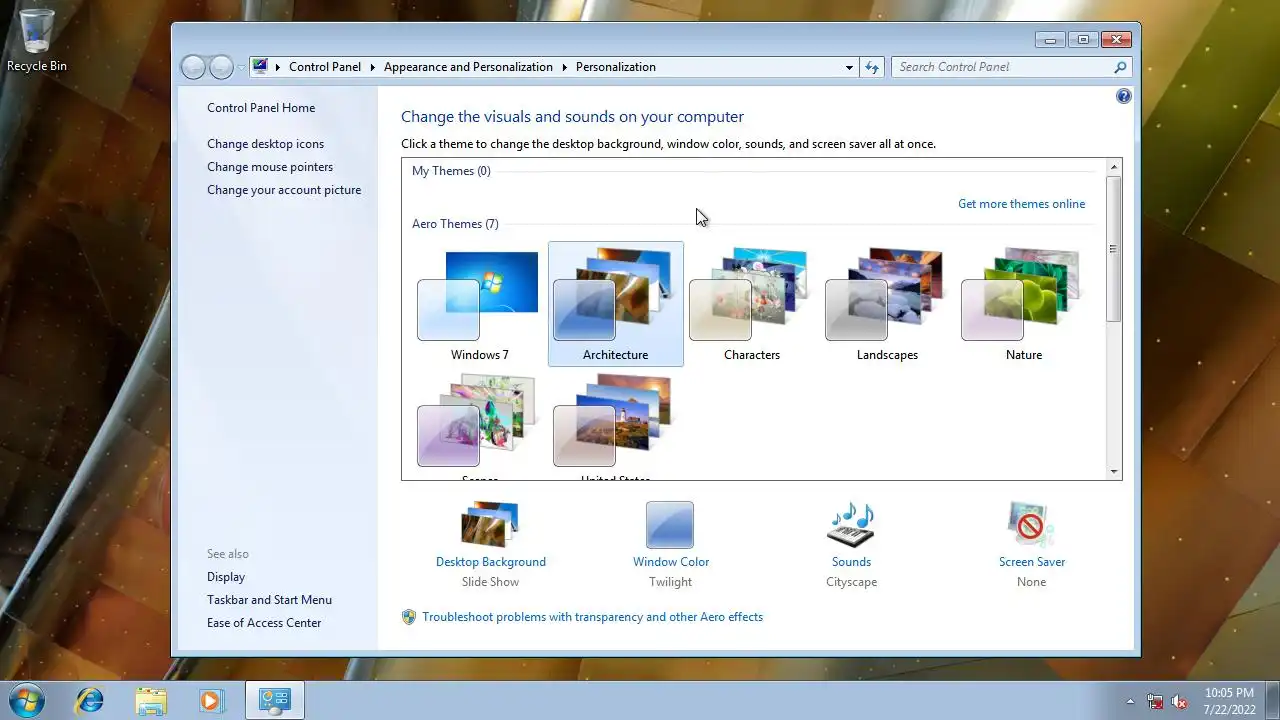Screen dimensions: 1280x720
Task: Expand arrow after Appearance and Personalization breadcrumb
Action: pyautogui.click(x=564, y=67)
